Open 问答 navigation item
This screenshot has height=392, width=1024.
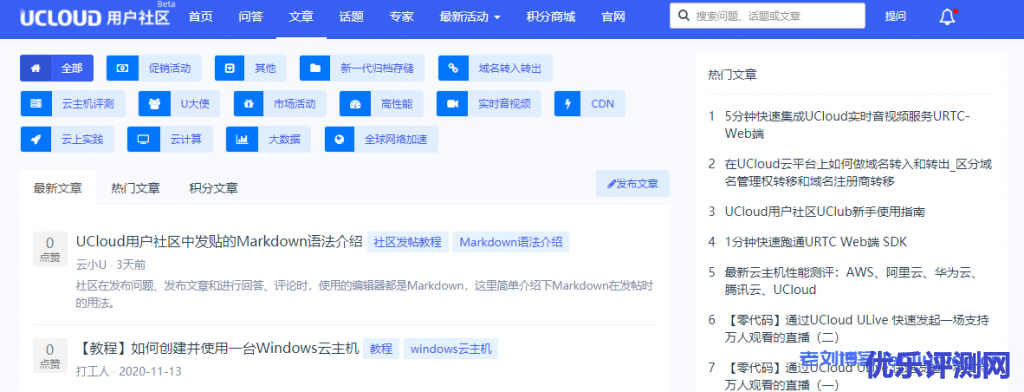(250, 17)
